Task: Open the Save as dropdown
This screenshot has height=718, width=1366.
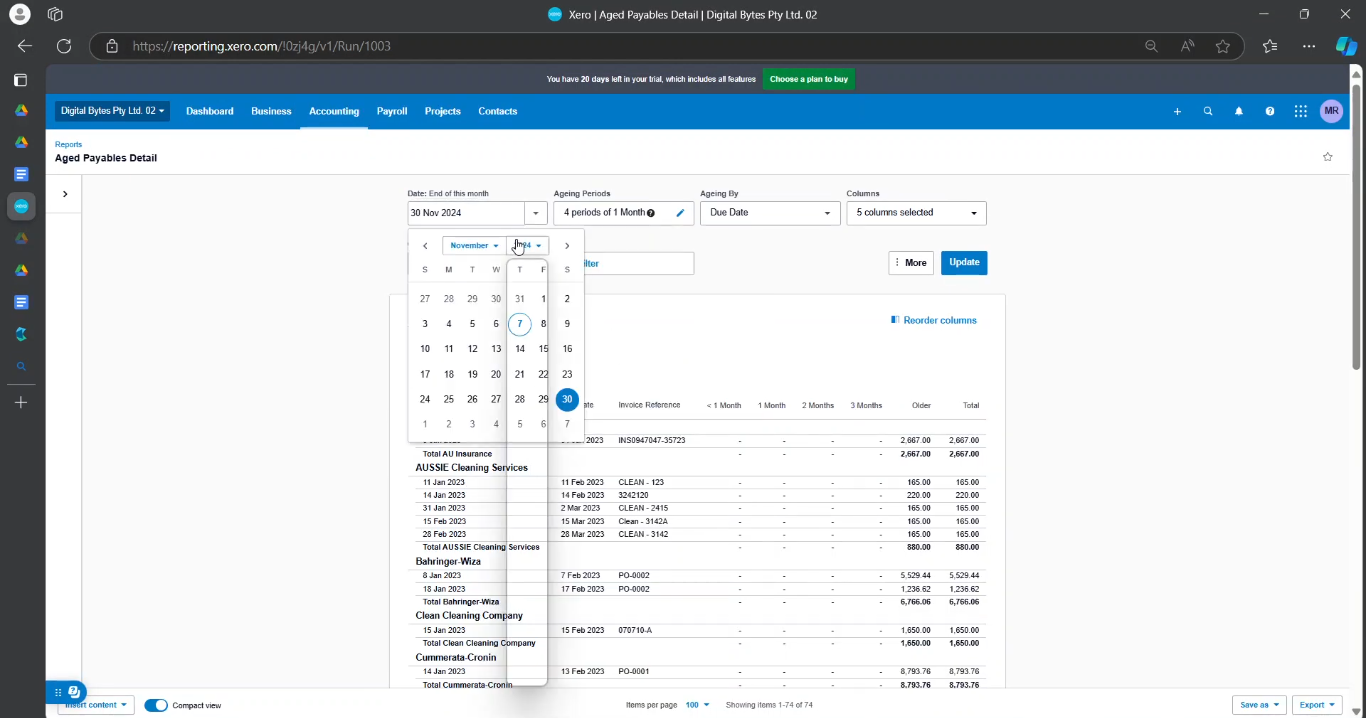Action: 1259,705
